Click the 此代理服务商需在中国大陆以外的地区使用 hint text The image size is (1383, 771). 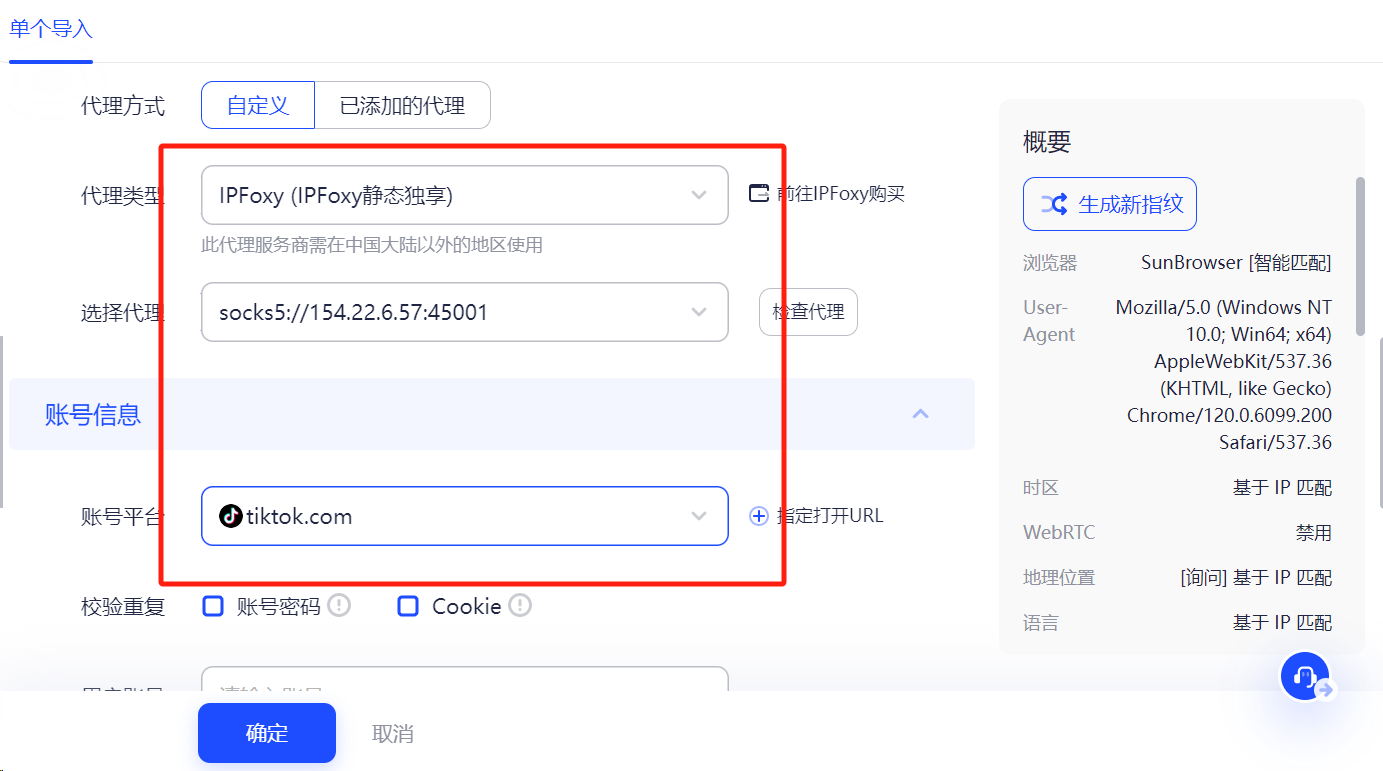(372, 245)
